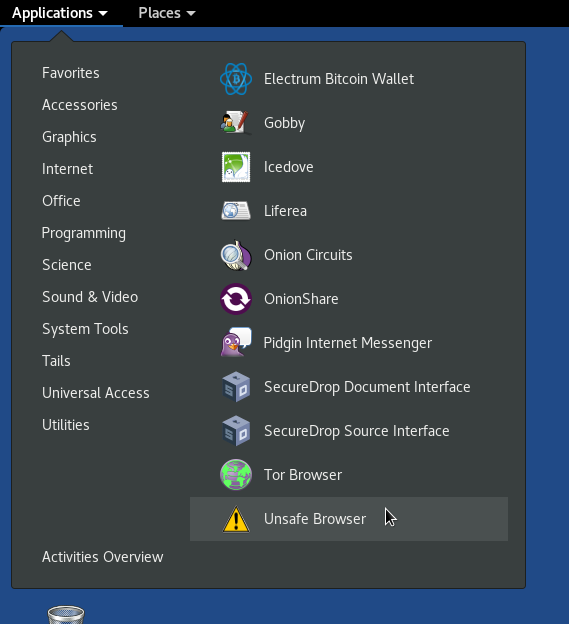
Task: Open SecureDrop Document Interface text label
Action: [x=367, y=387]
